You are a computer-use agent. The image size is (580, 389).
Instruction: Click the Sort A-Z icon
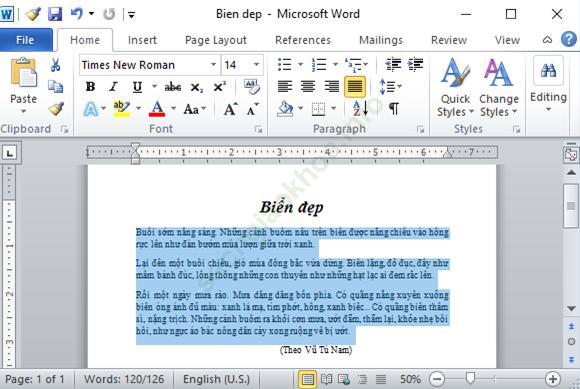(360, 109)
